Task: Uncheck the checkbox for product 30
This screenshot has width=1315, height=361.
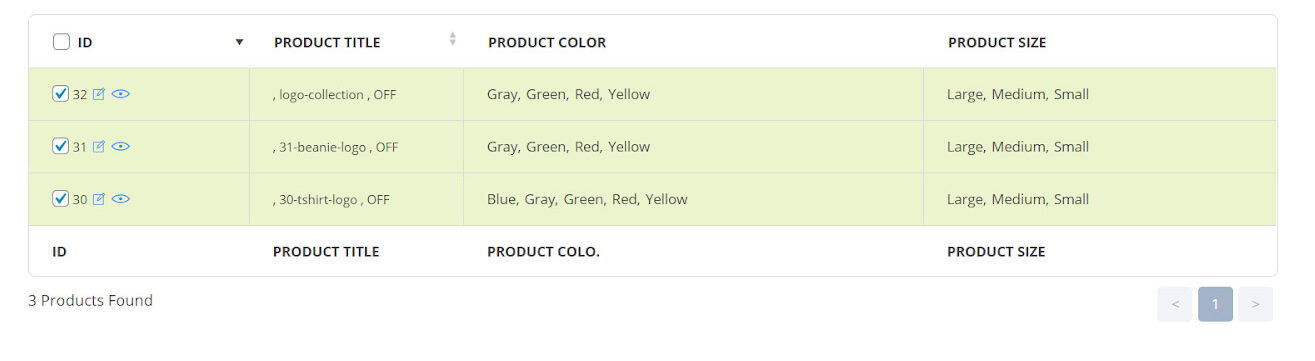Action: click(x=61, y=199)
